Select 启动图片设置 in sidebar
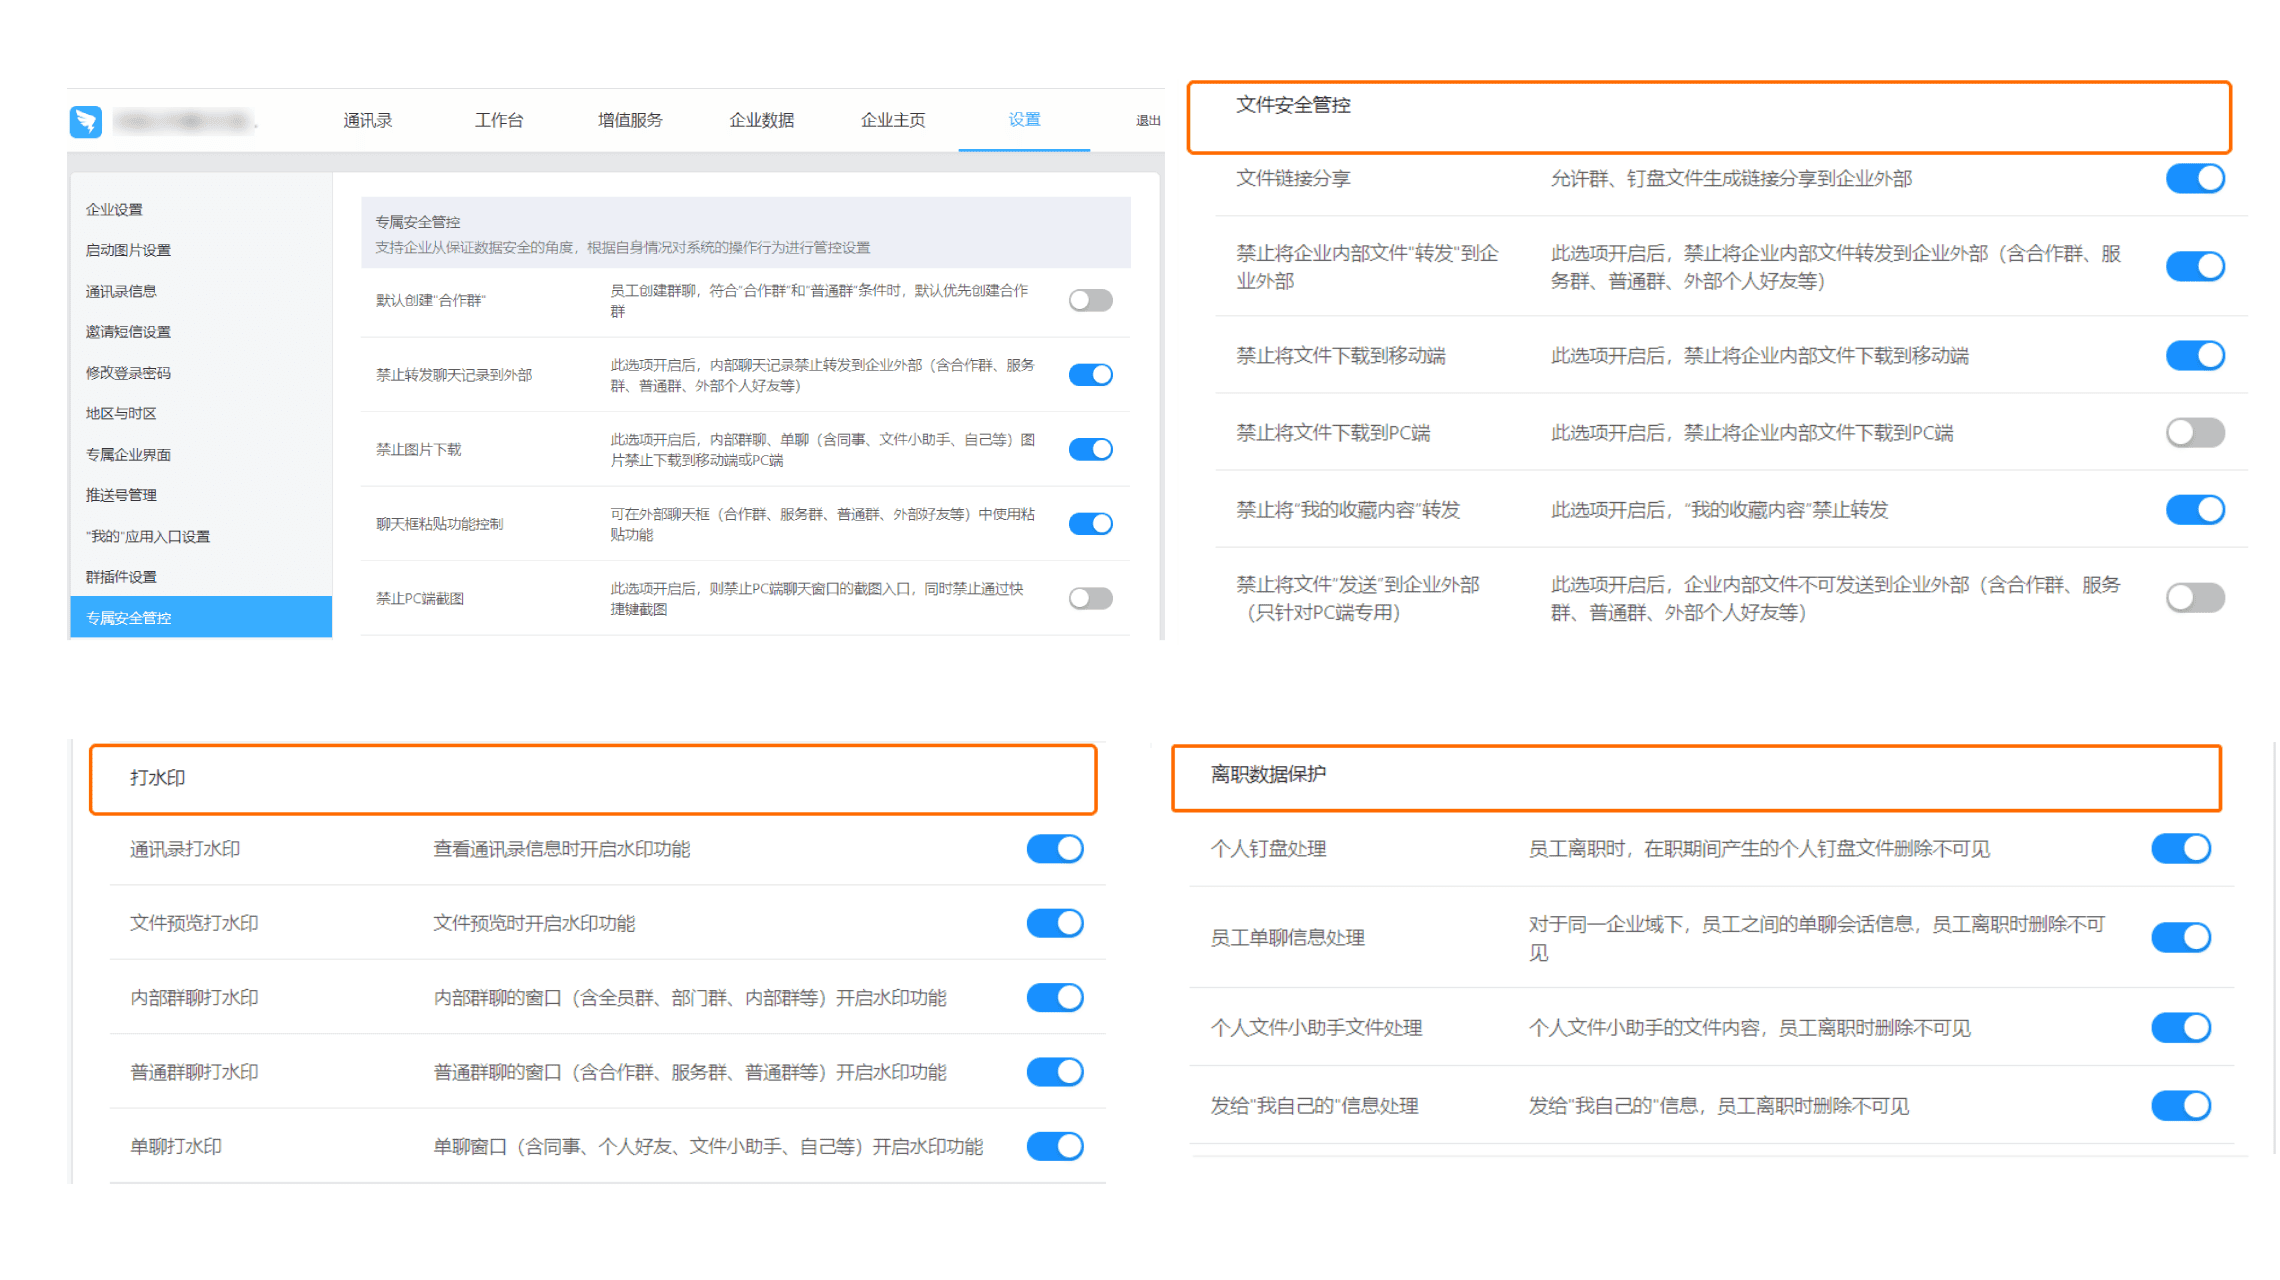This screenshot has height=1280, width=2280. click(x=128, y=250)
